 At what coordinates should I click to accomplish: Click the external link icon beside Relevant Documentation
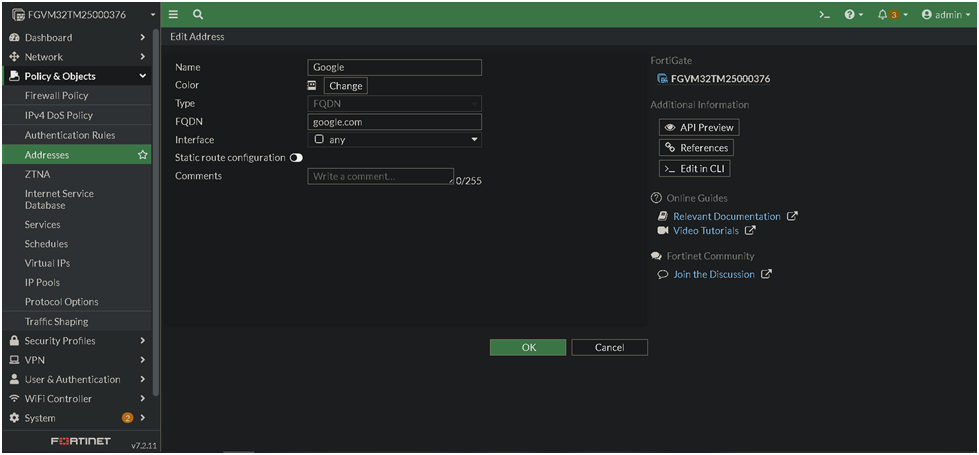(792, 217)
